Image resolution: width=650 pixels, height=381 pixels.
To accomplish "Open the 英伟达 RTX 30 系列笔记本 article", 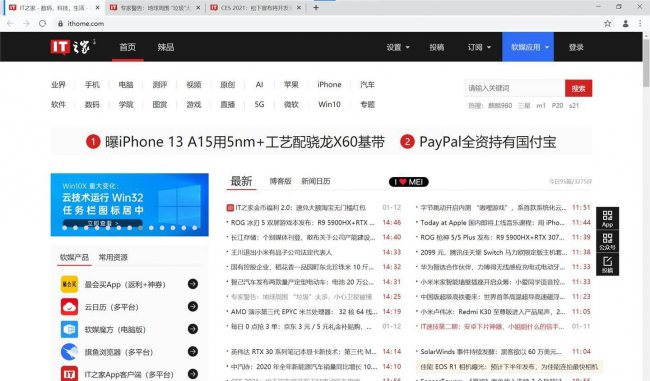I will pos(303,352).
